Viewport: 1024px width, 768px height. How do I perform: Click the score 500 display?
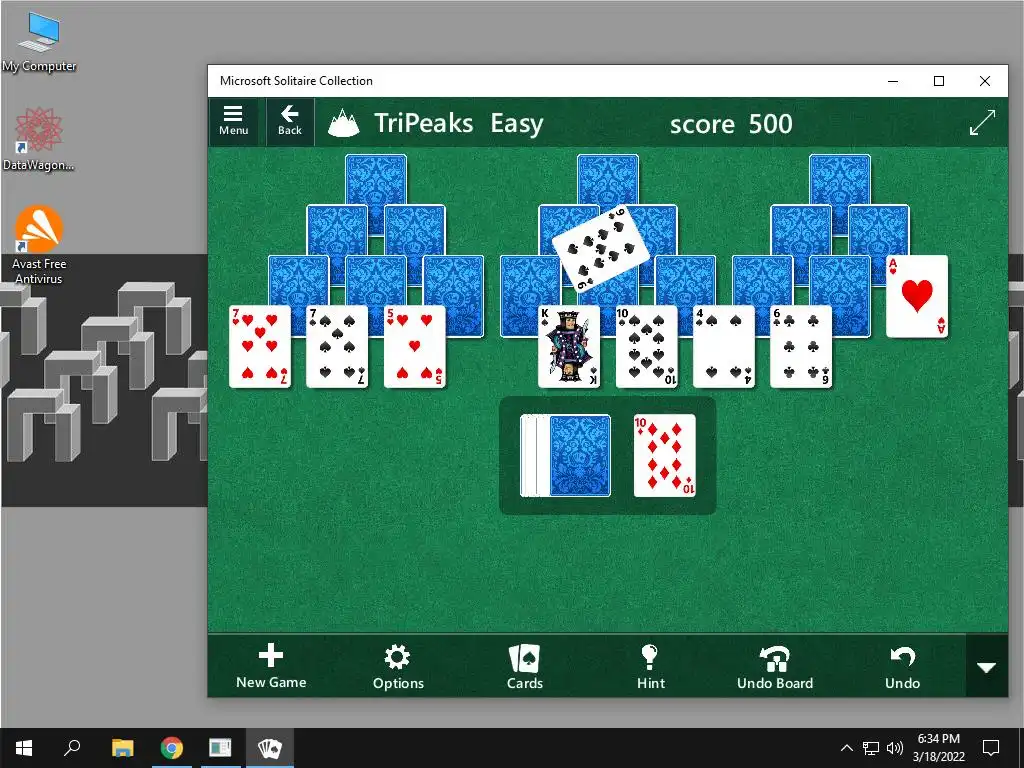(x=731, y=123)
